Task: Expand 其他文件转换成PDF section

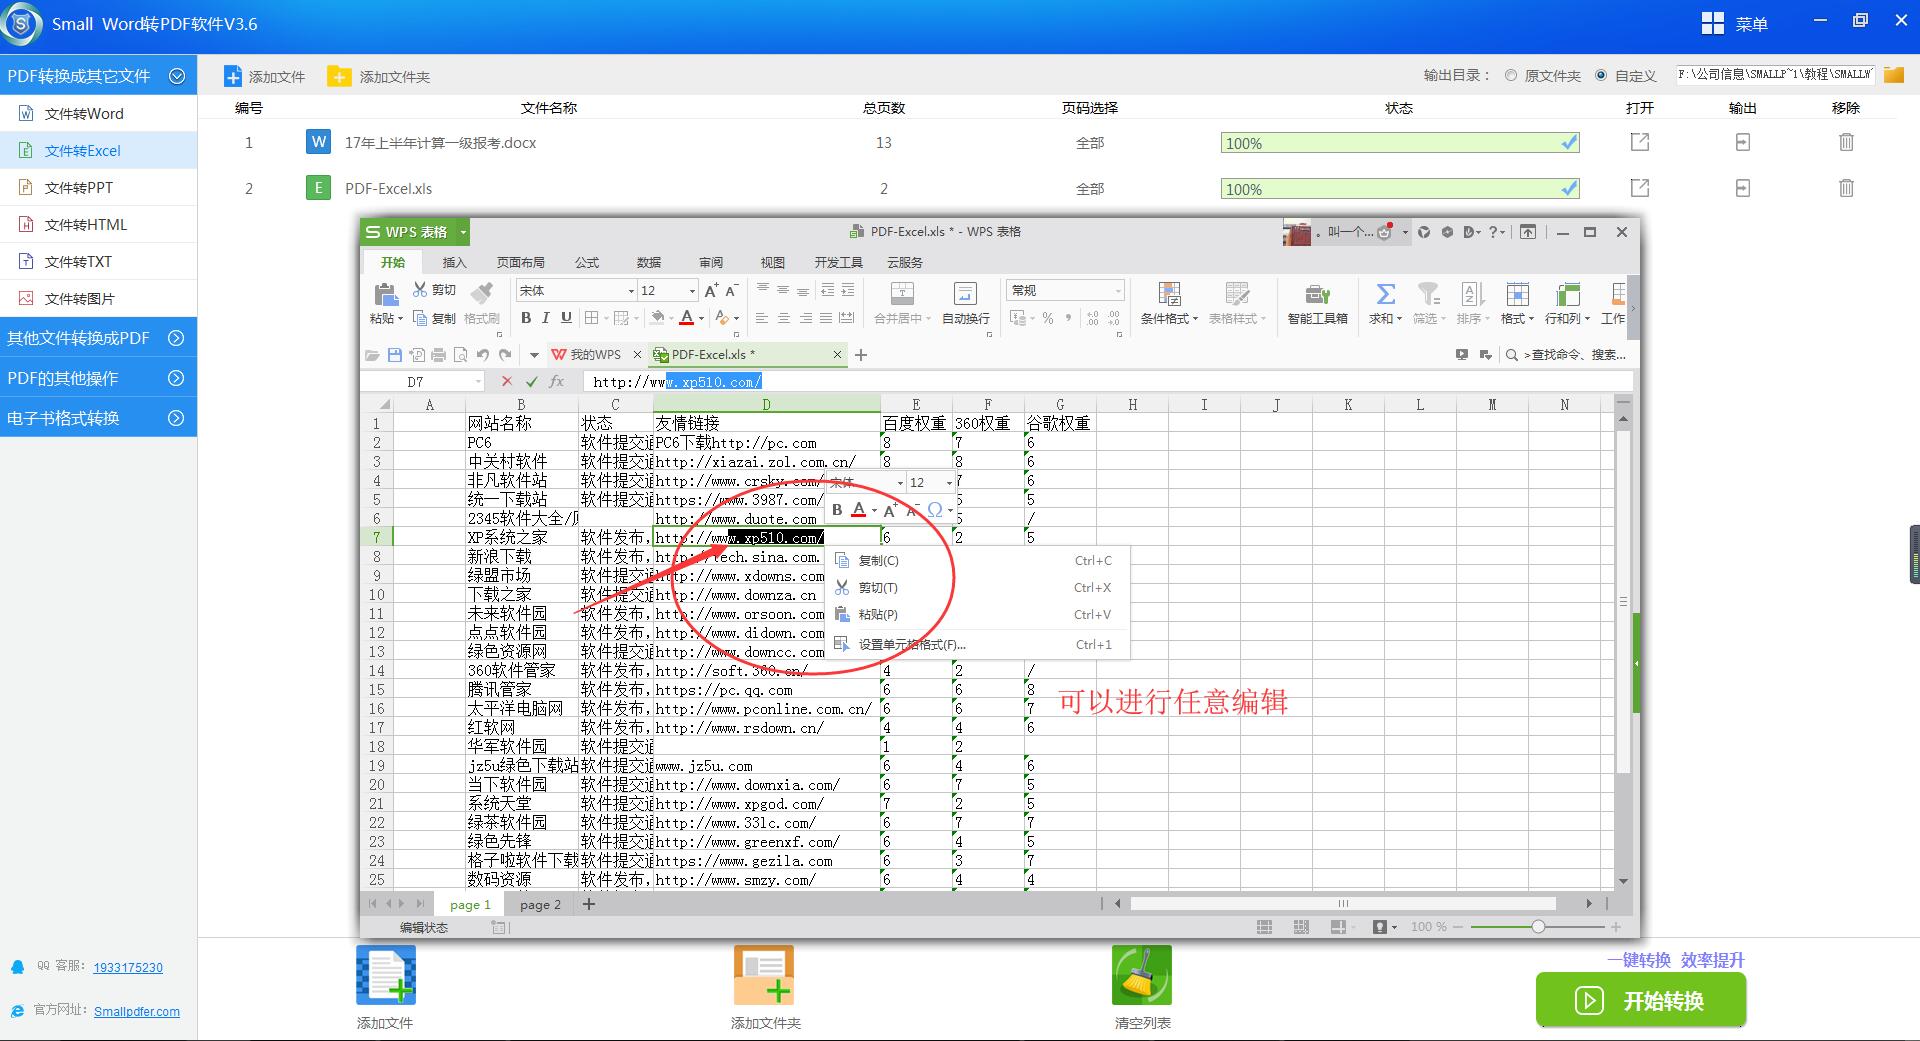Action: [x=176, y=338]
